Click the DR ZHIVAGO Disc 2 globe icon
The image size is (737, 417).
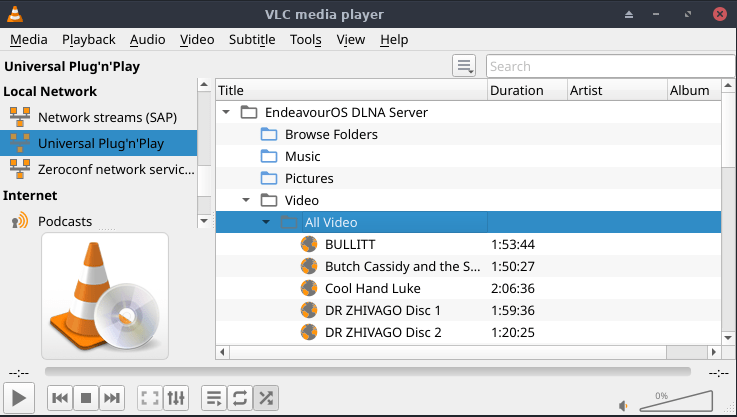click(x=309, y=332)
